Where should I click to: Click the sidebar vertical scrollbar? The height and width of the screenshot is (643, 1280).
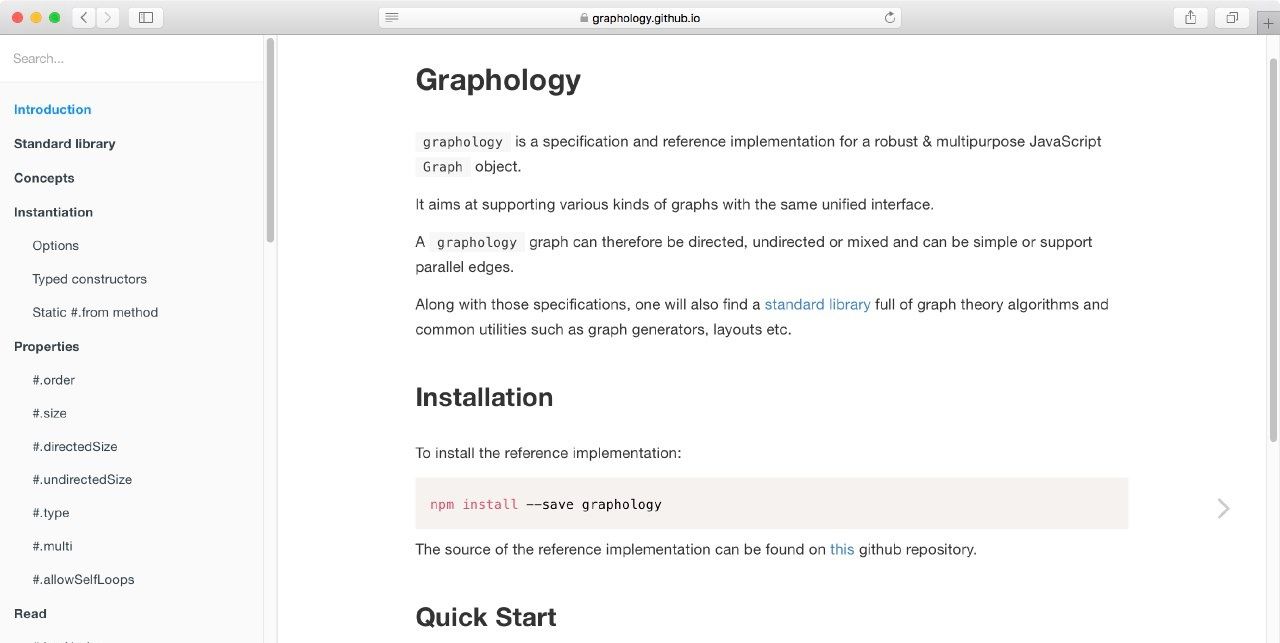(270, 140)
